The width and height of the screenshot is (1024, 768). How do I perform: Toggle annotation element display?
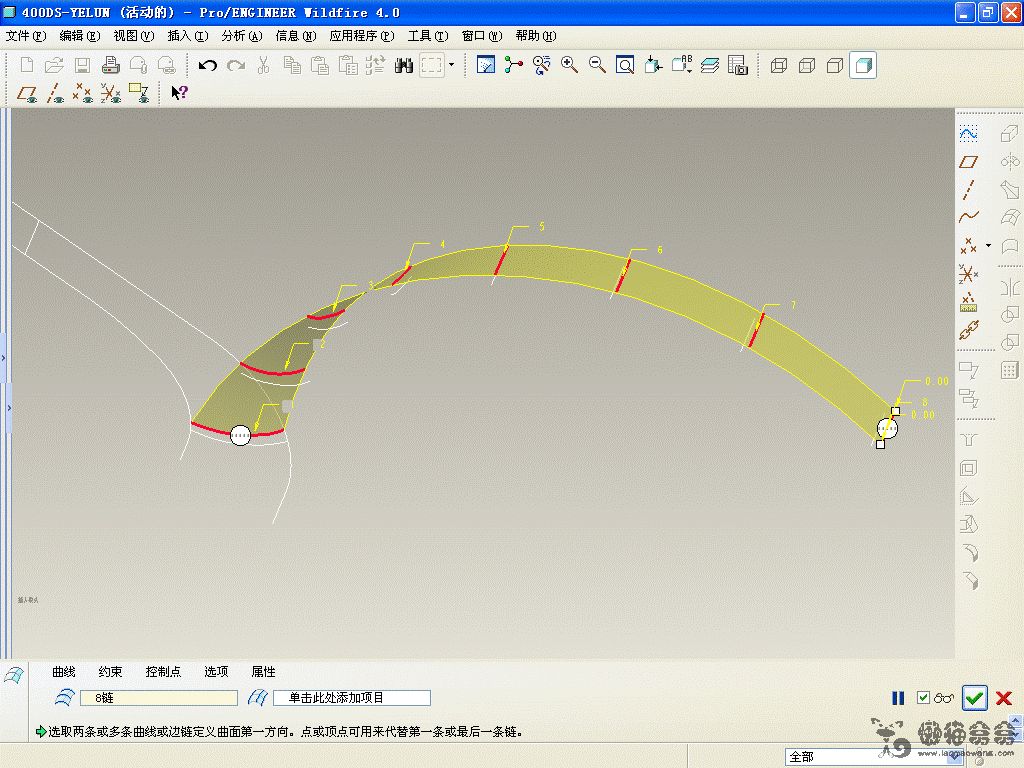[138, 93]
